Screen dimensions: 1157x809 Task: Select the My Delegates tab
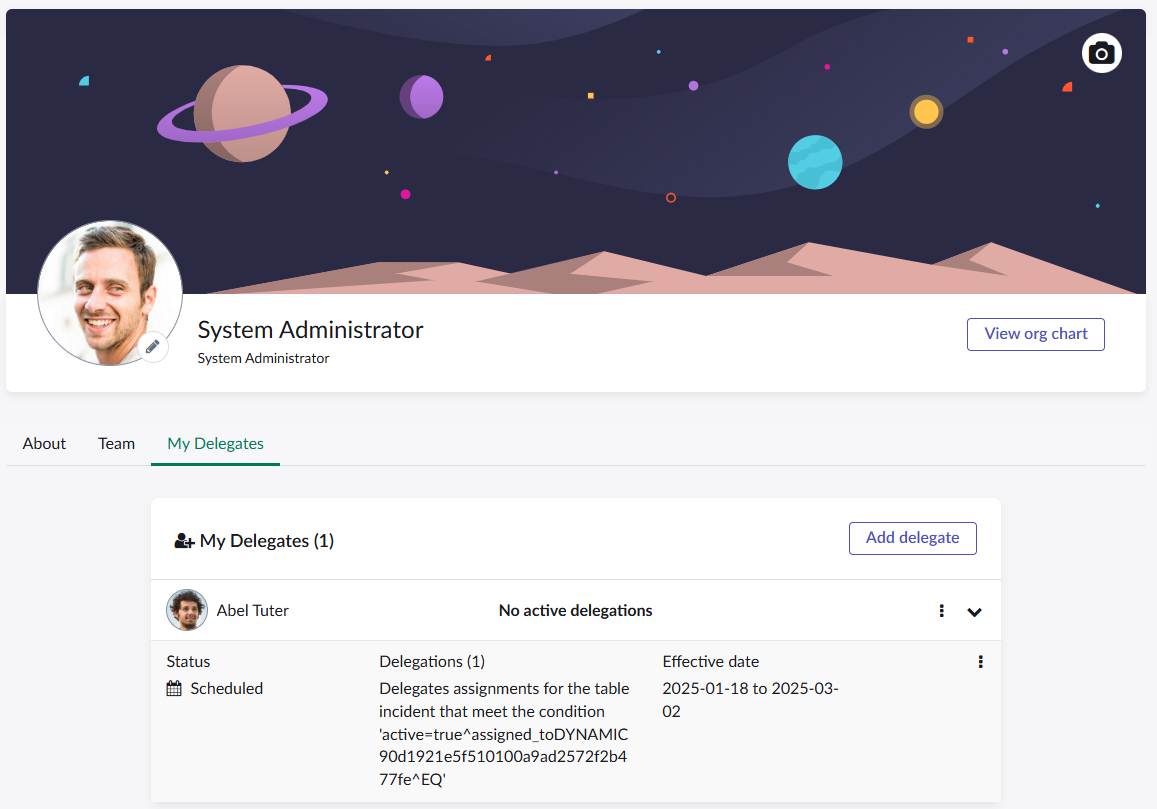pos(215,443)
